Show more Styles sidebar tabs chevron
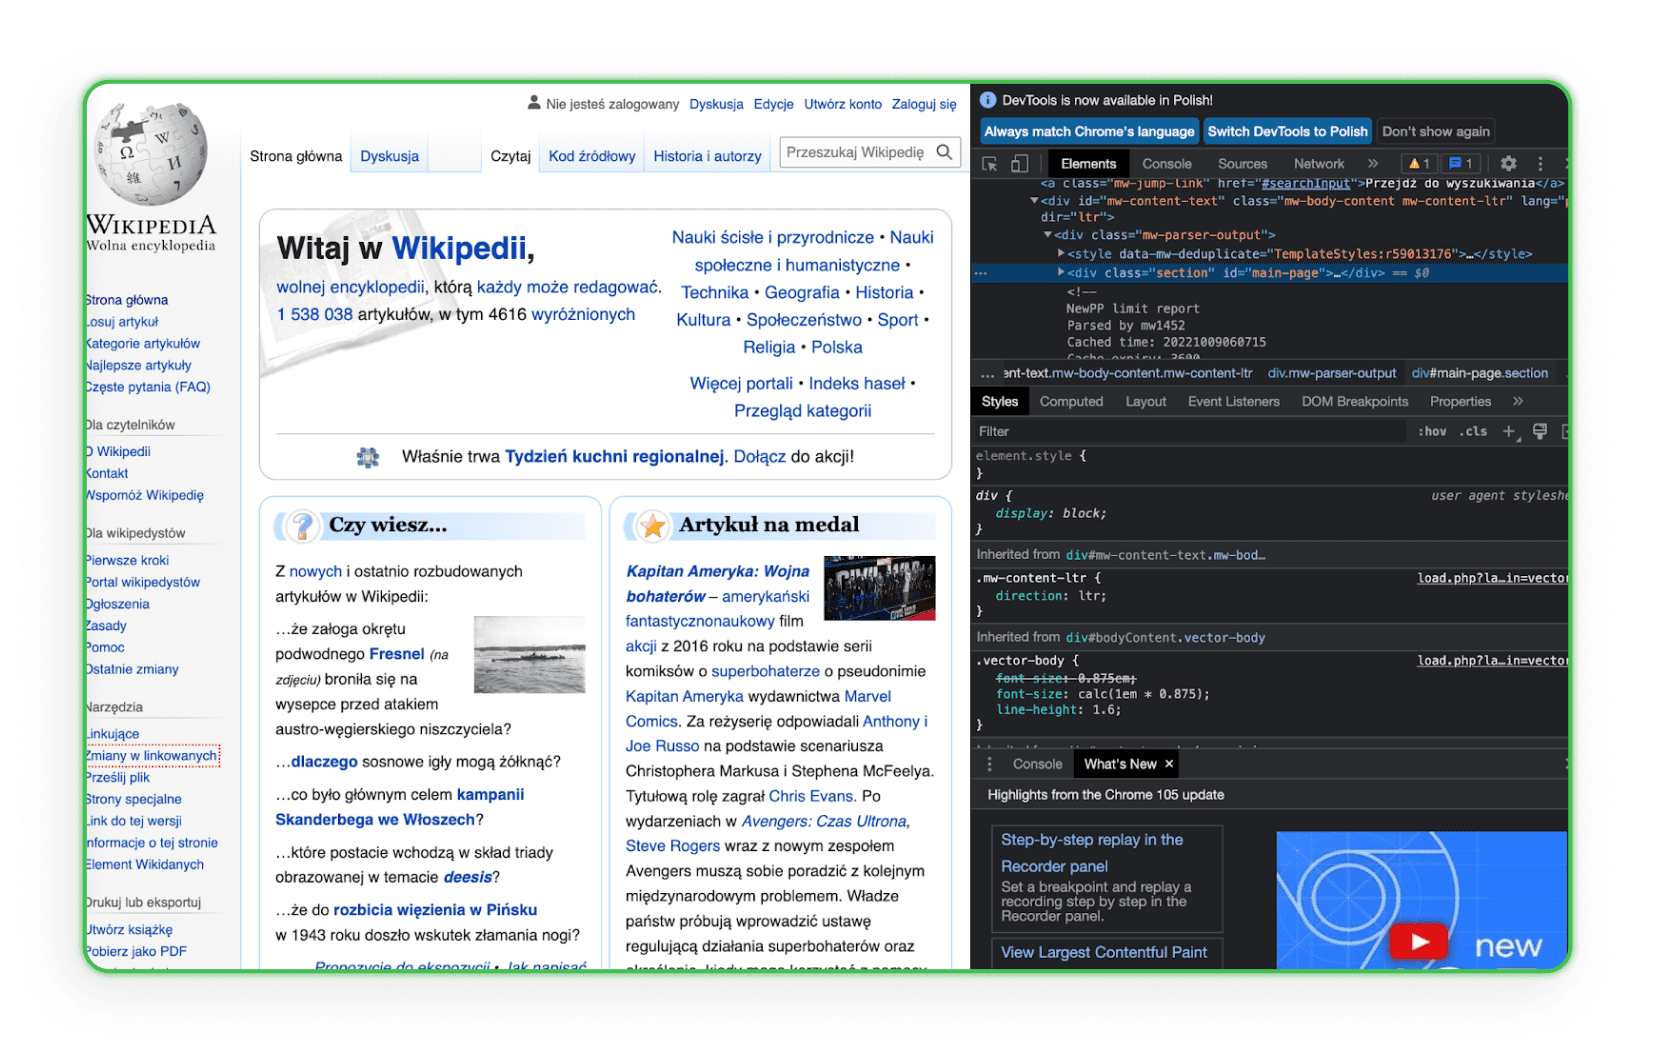The image size is (1655, 1053). click(1518, 401)
